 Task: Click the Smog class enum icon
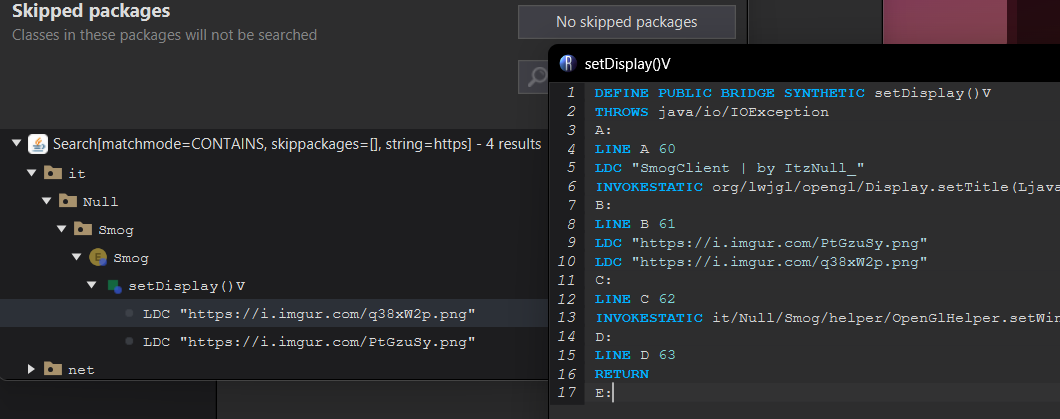click(98, 257)
